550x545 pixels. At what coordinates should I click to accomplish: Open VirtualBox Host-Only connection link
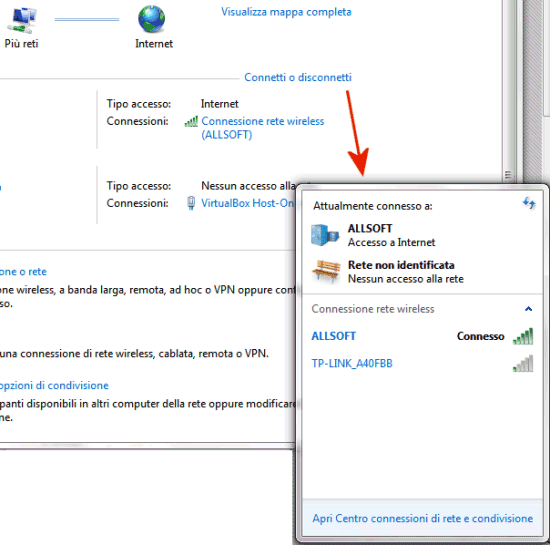click(x=248, y=203)
